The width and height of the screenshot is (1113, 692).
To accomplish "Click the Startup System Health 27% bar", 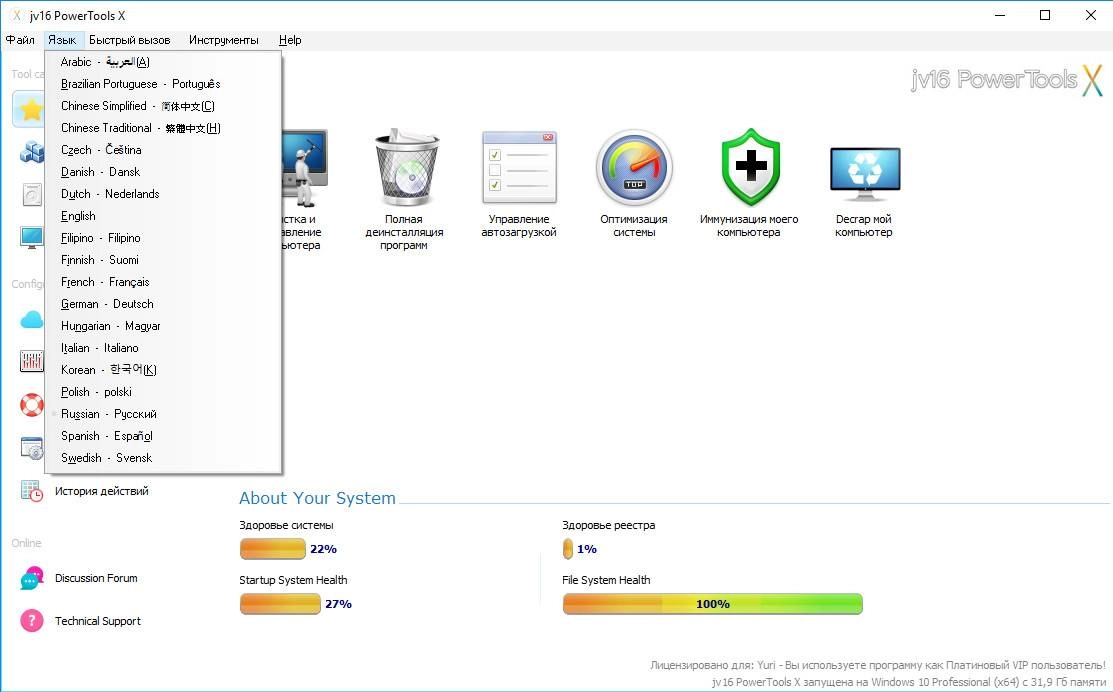I will (280, 604).
